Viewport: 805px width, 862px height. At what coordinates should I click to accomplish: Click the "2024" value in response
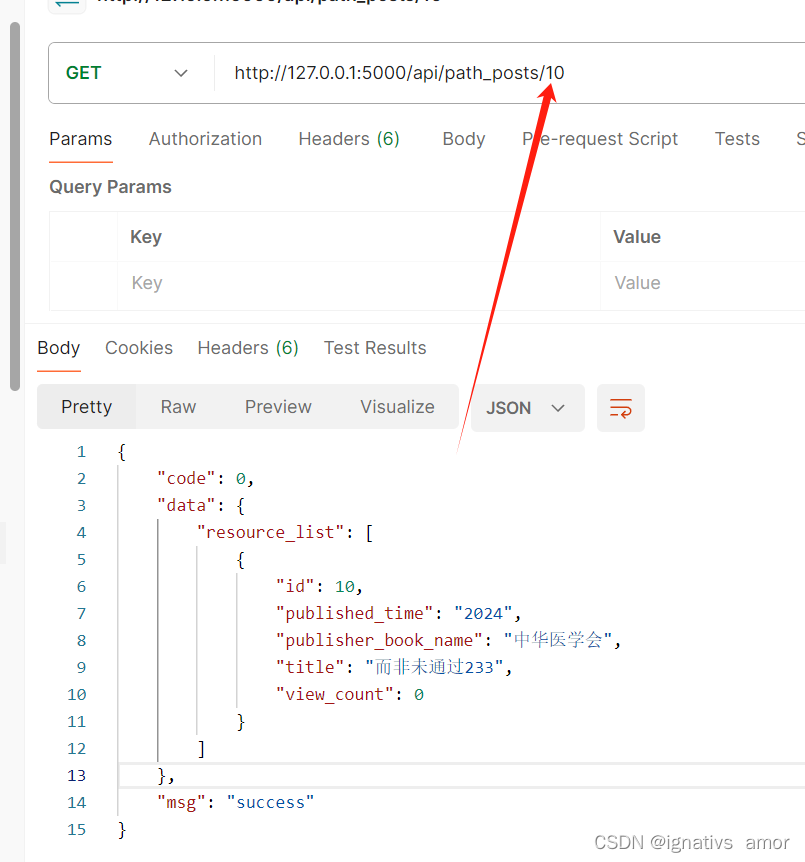(x=483, y=613)
